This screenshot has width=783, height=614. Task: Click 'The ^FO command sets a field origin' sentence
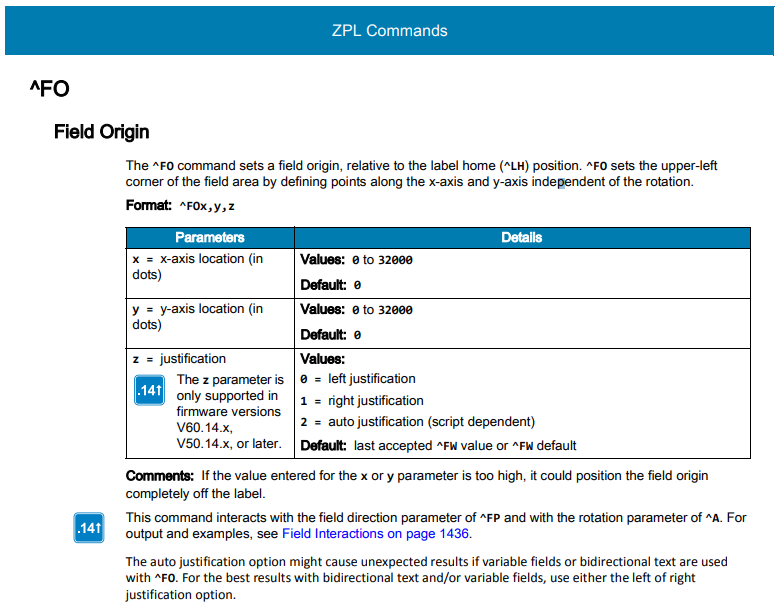(421, 166)
